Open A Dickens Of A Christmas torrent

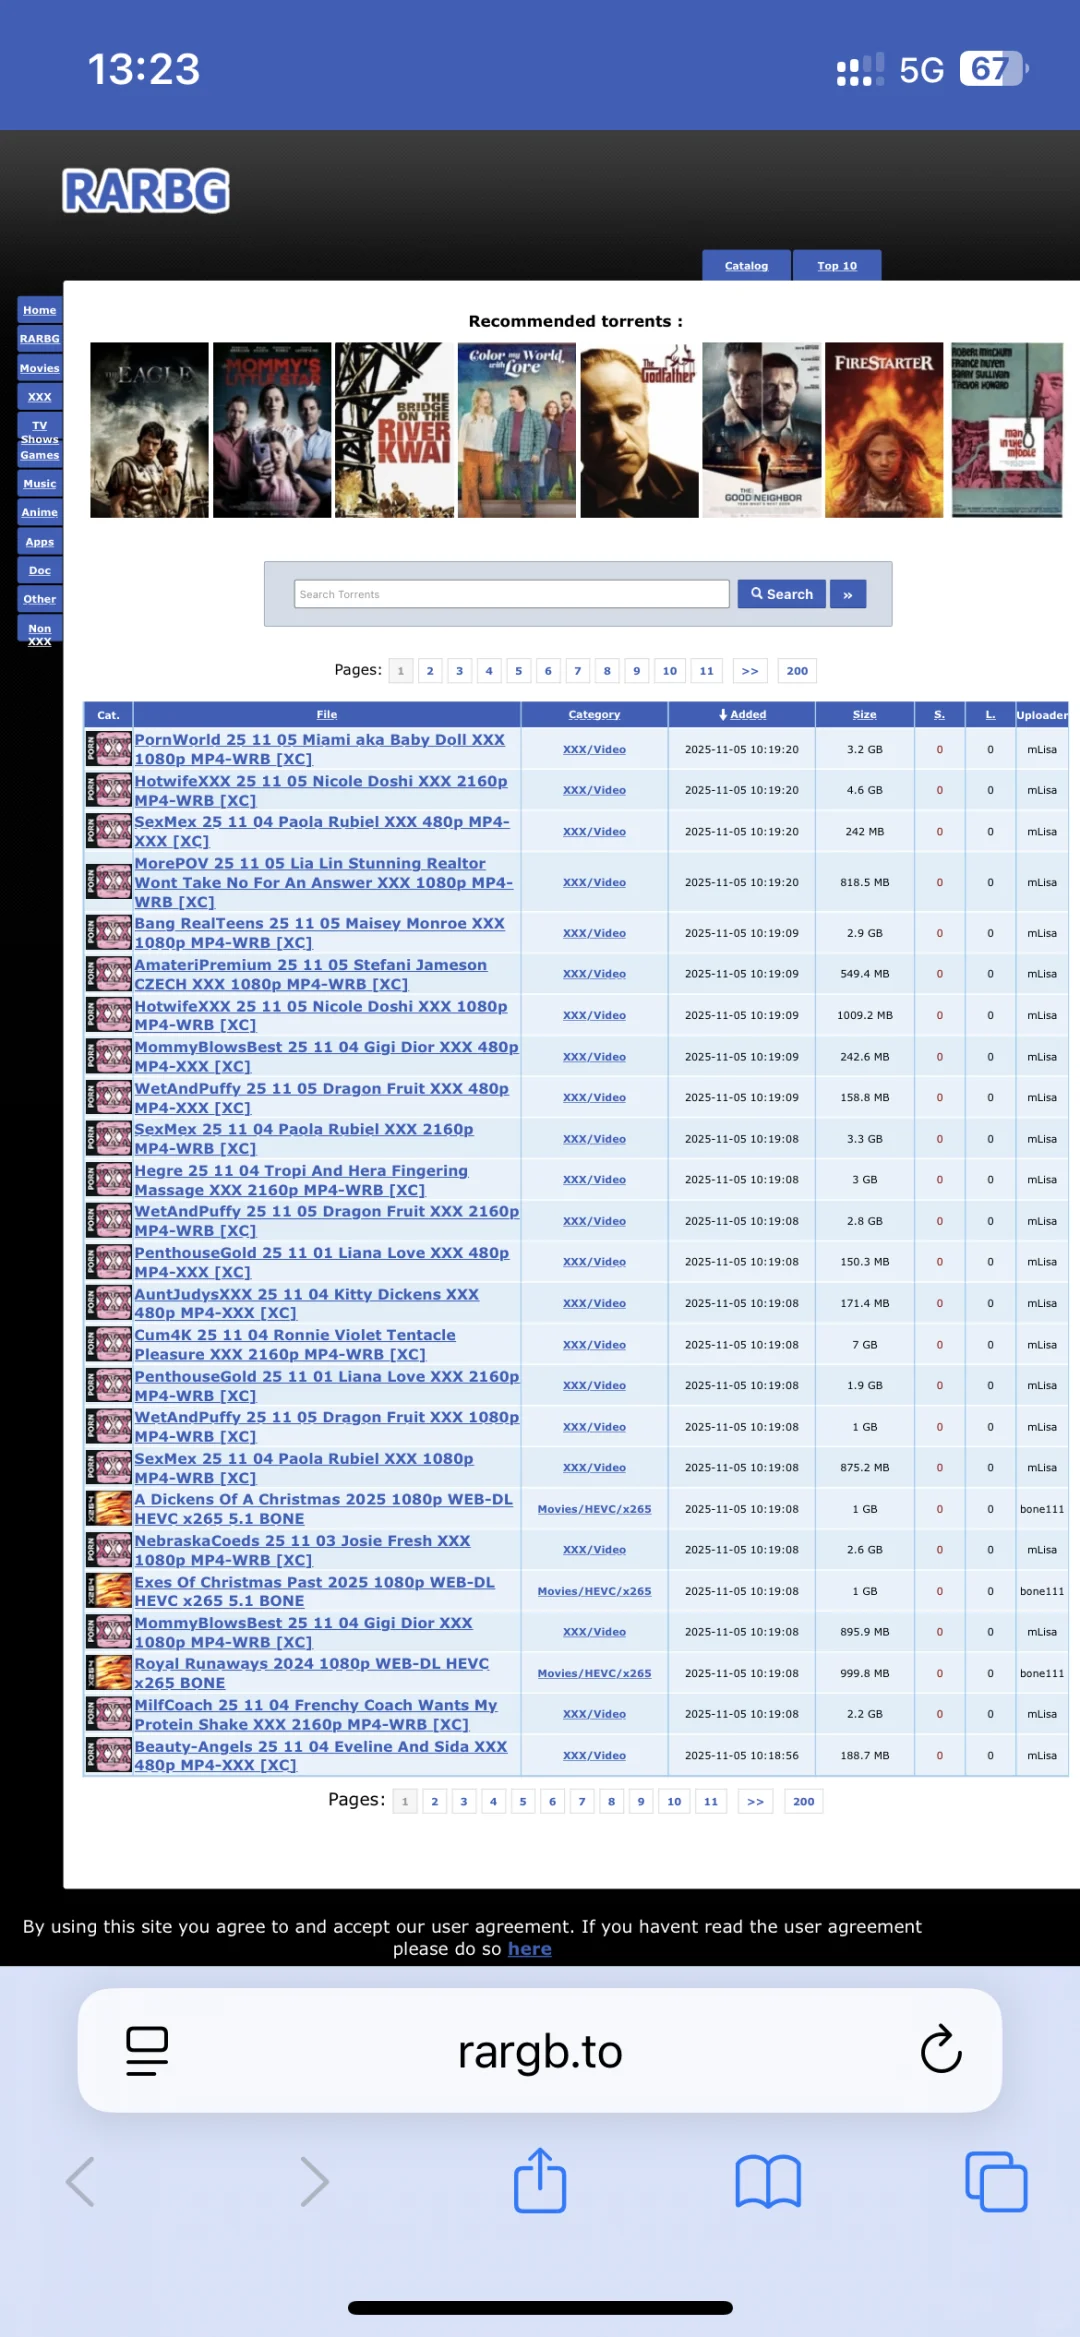(x=324, y=1509)
